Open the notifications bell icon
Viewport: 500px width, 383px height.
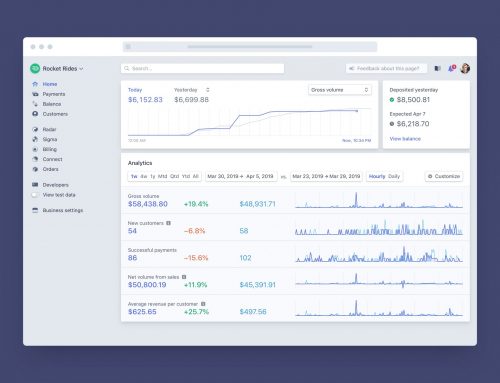coord(452,68)
